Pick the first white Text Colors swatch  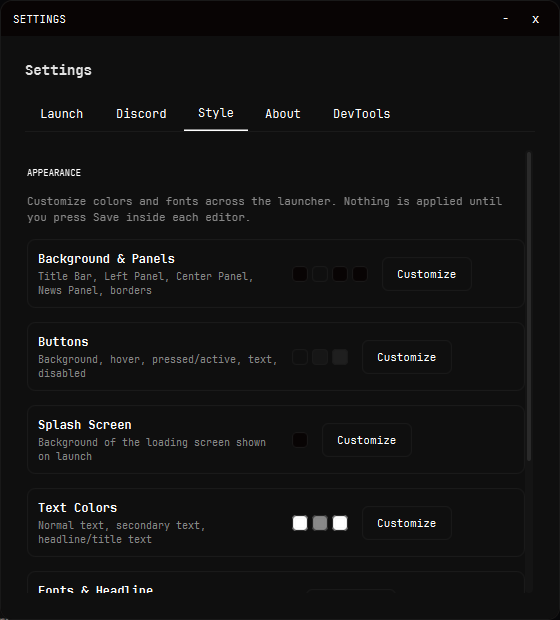pos(300,523)
